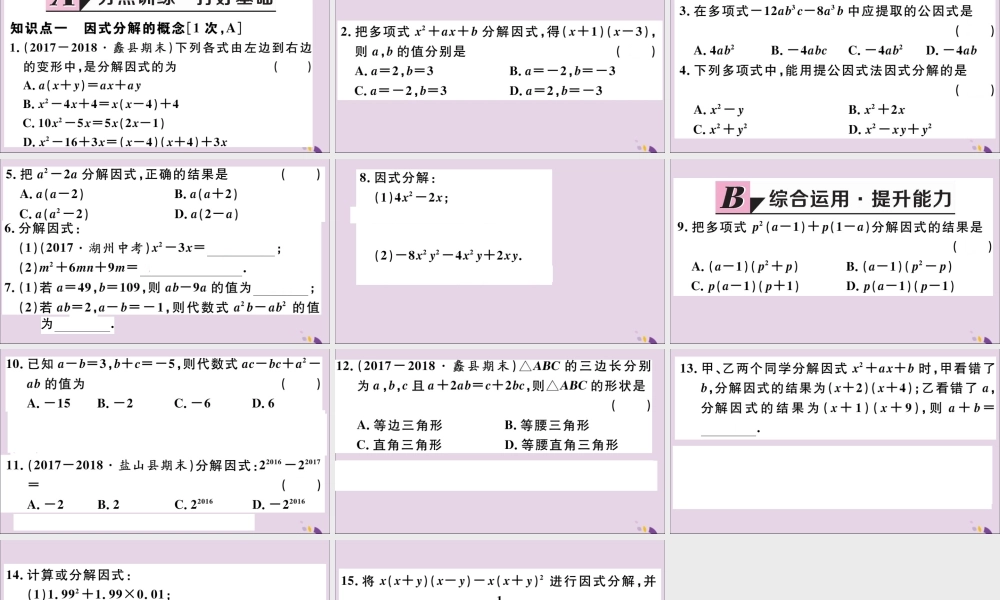
Task: Click the text (1)4x²−2x in question 8
Action: [x=411, y=198]
